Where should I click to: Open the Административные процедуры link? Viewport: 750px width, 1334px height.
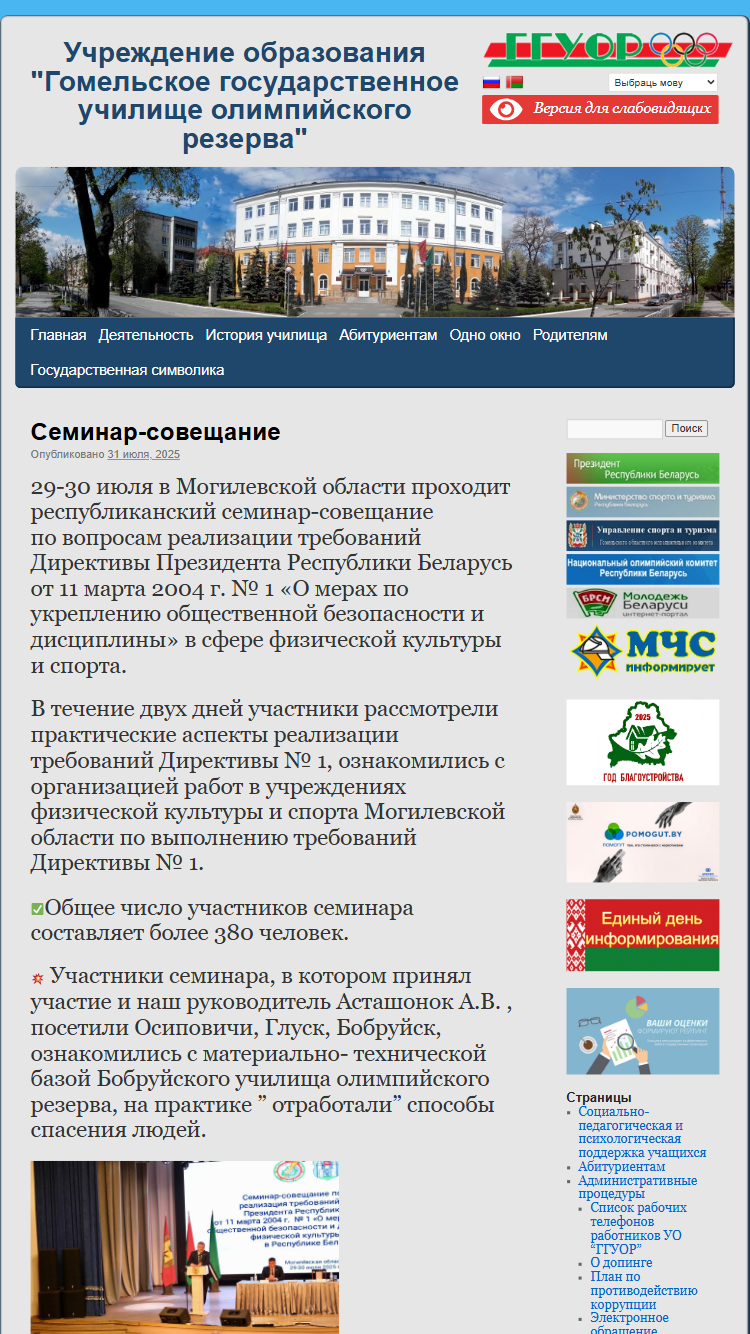(x=637, y=1187)
